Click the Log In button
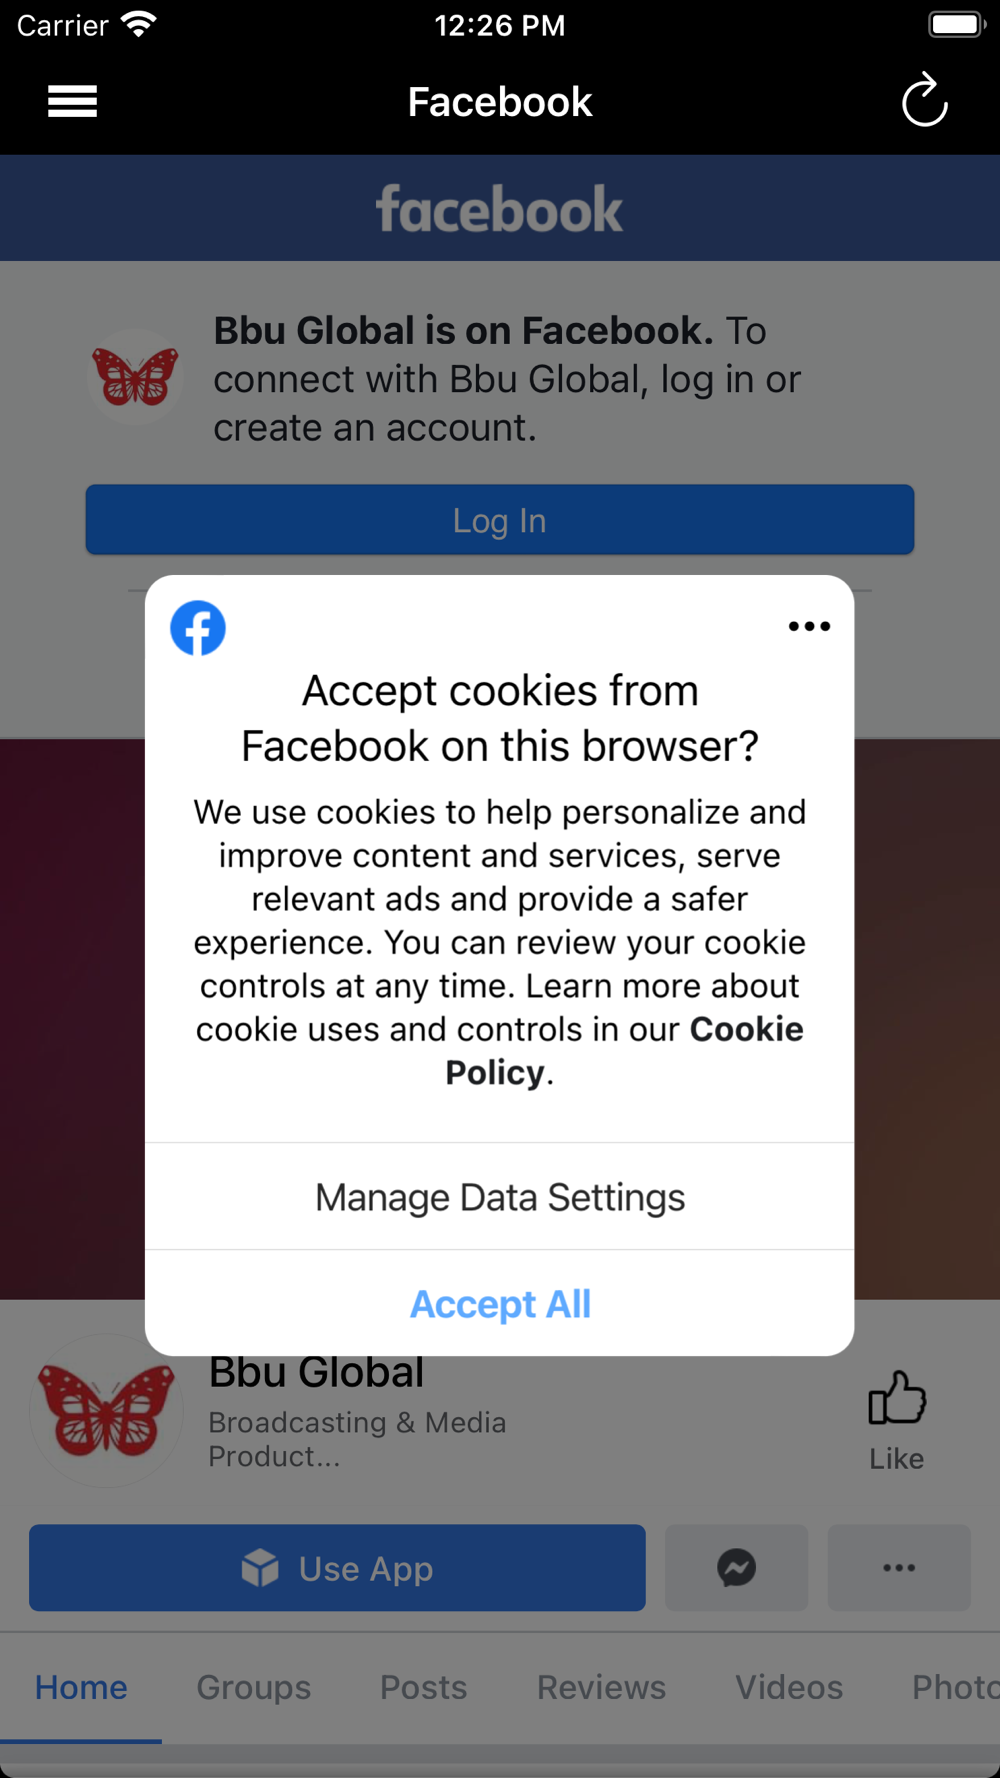The width and height of the screenshot is (1000, 1778). (x=500, y=520)
